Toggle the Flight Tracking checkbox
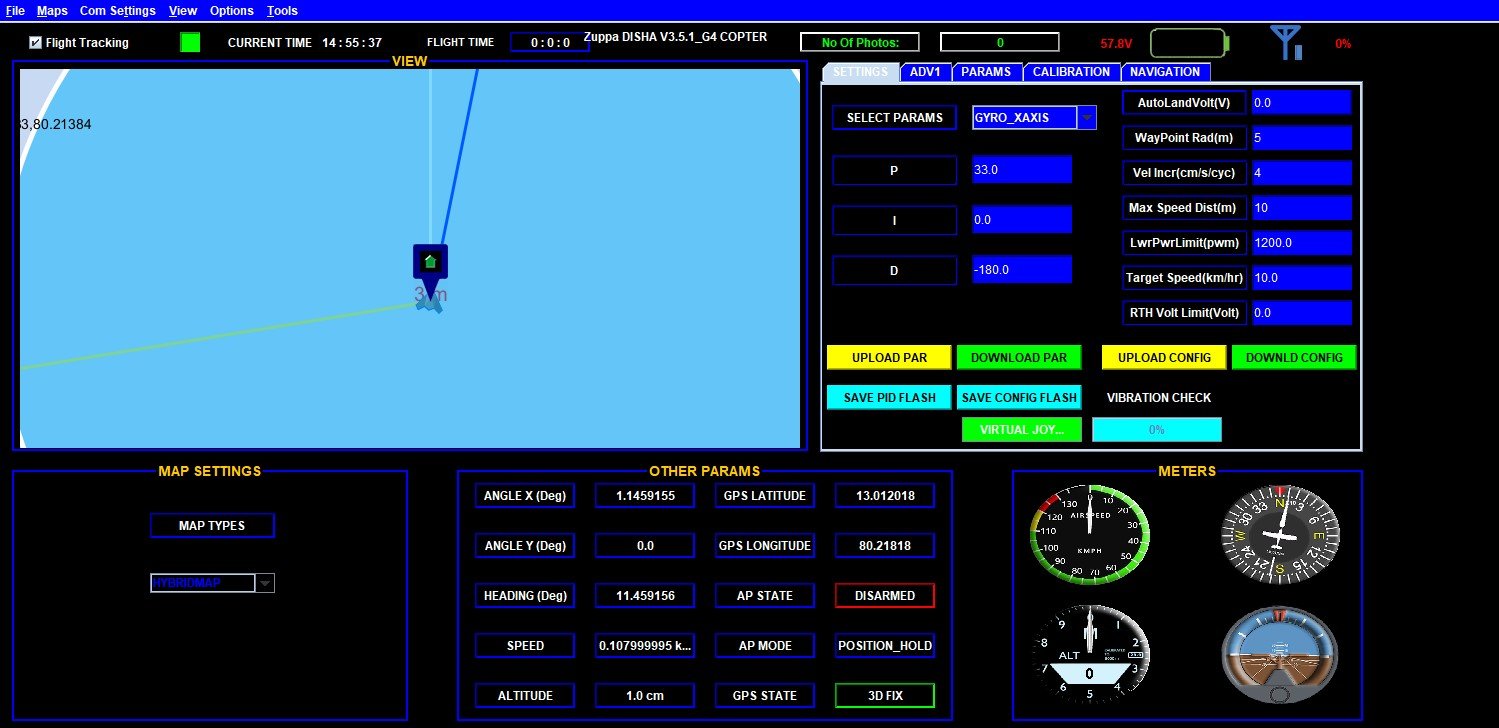The height and width of the screenshot is (728, 1499). [36, 43]
